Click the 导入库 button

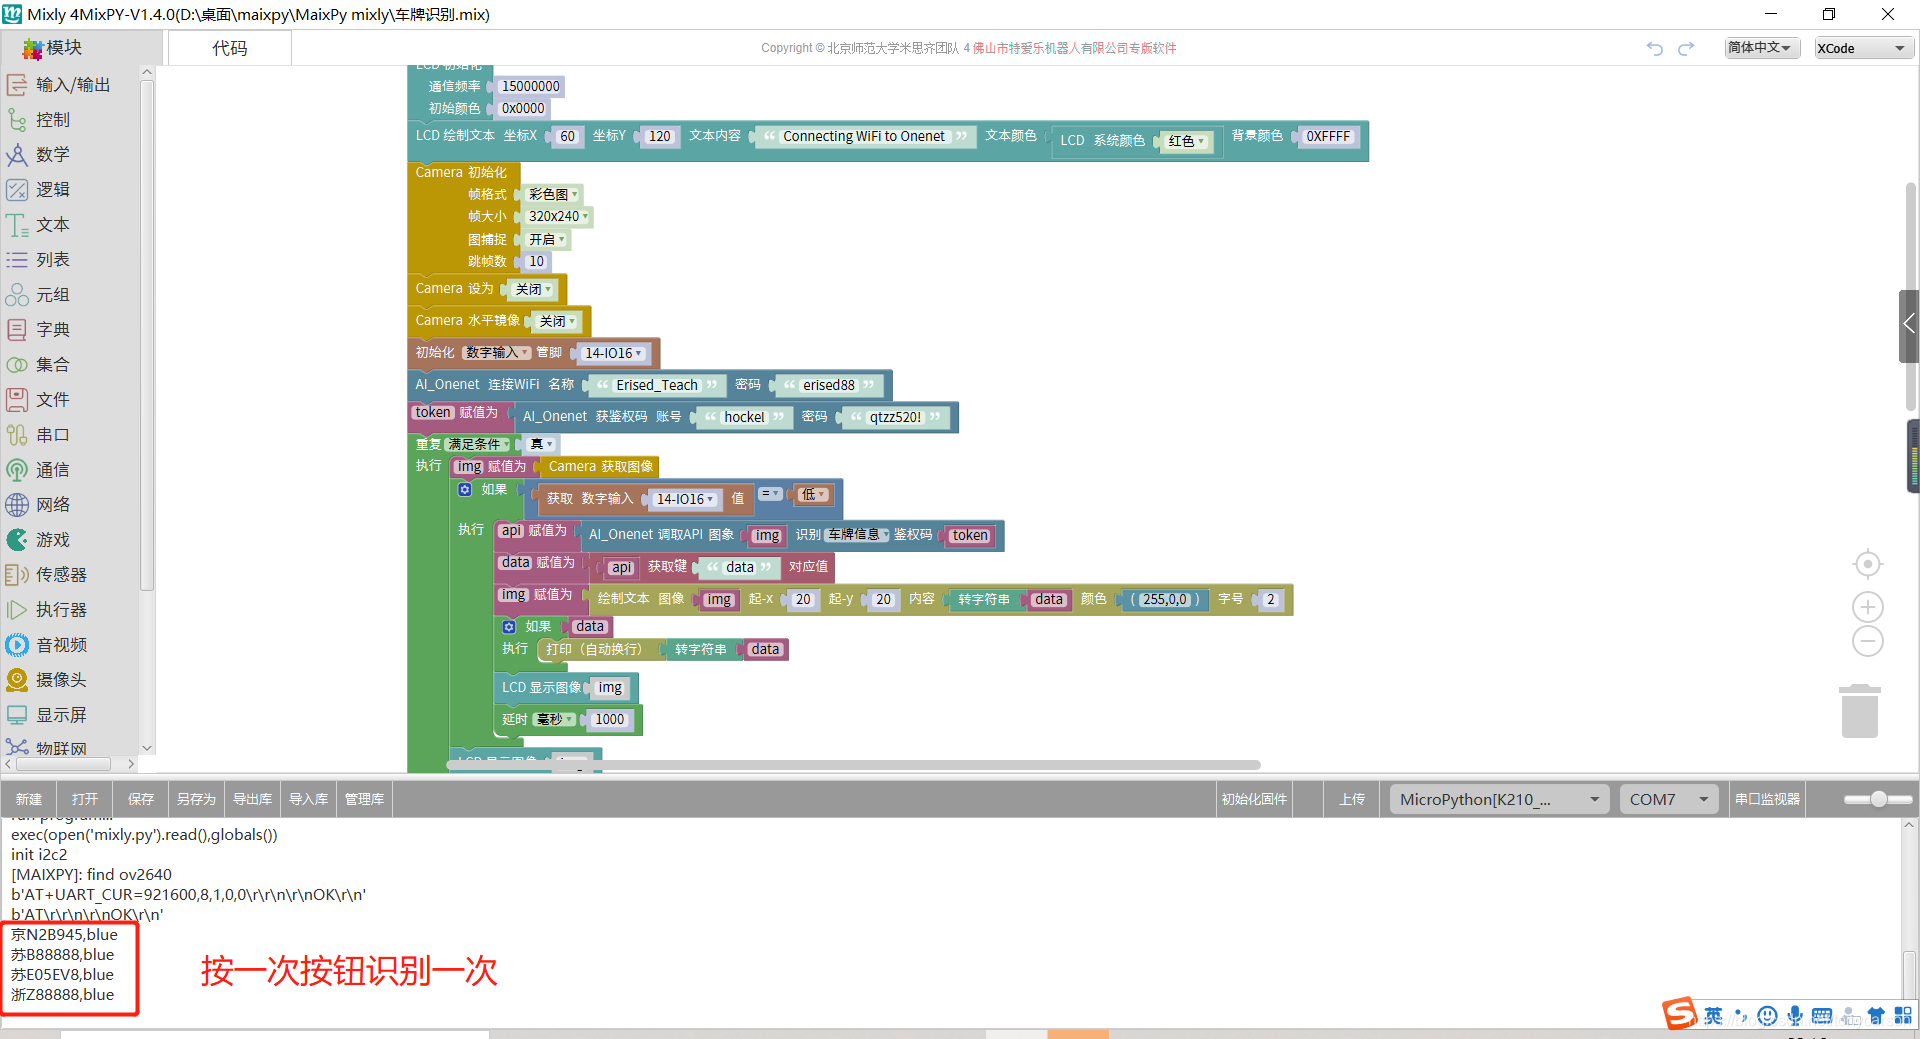308,799
